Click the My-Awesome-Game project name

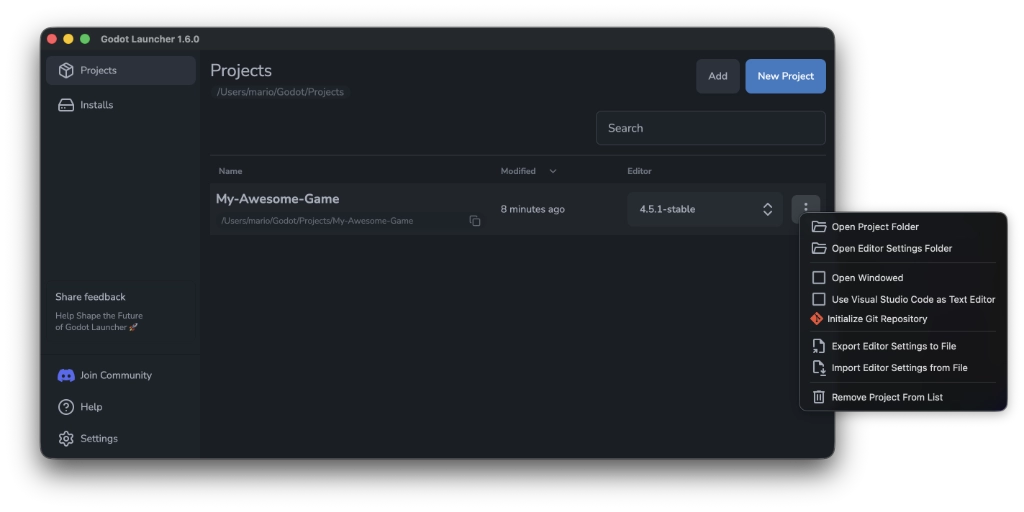click(x=278, y=199)
